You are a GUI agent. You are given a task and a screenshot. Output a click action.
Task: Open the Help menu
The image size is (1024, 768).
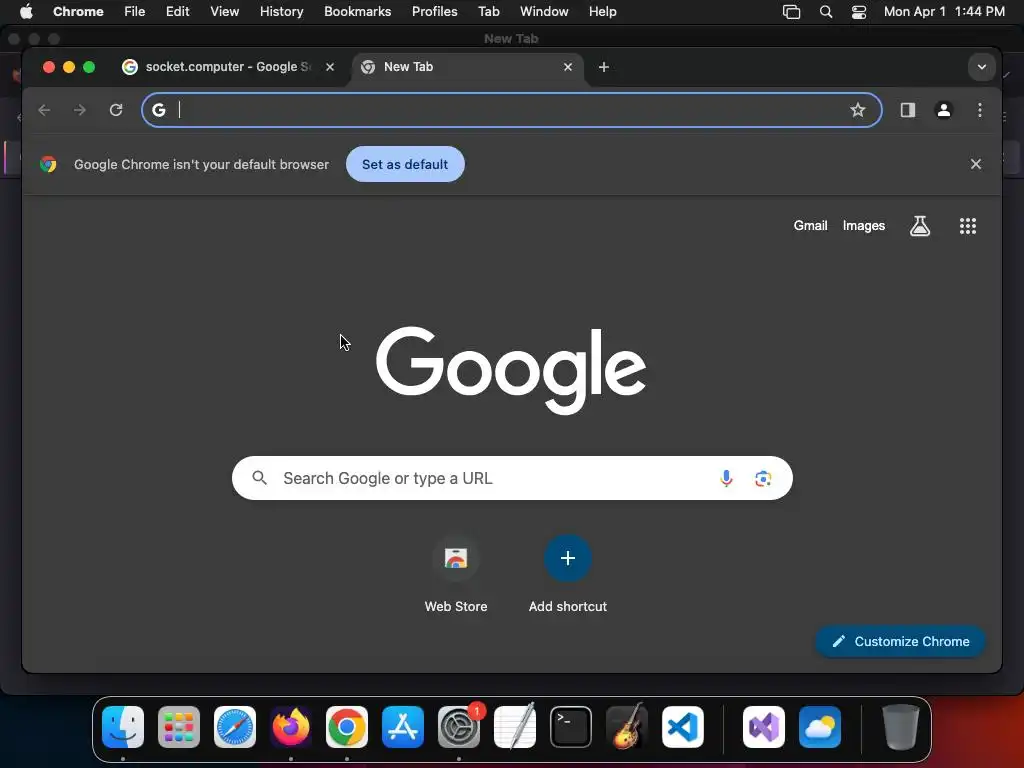coord(602,11)
